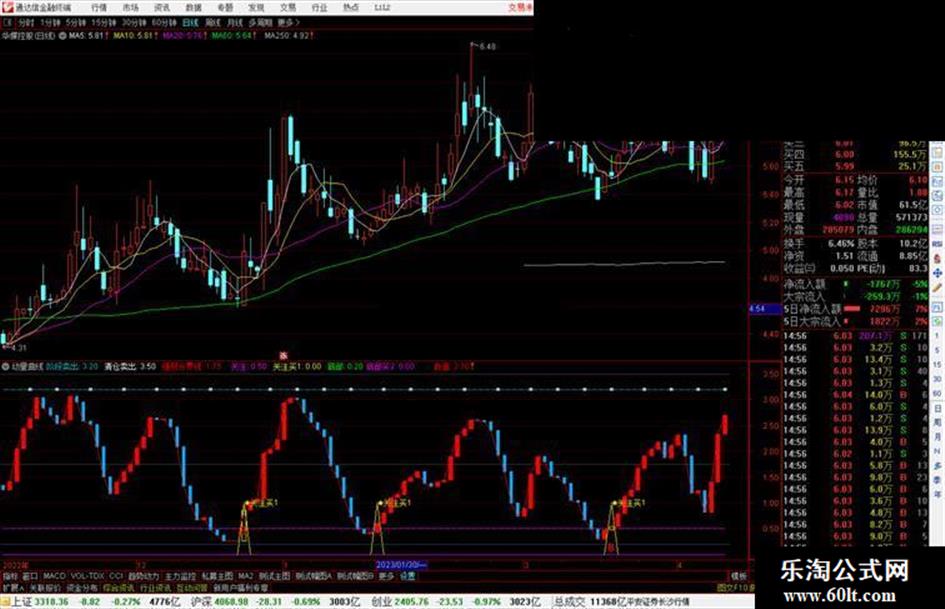Open the 更多 indicator list at bottom
Screen dimensions: 945x609
coord(386,576)
